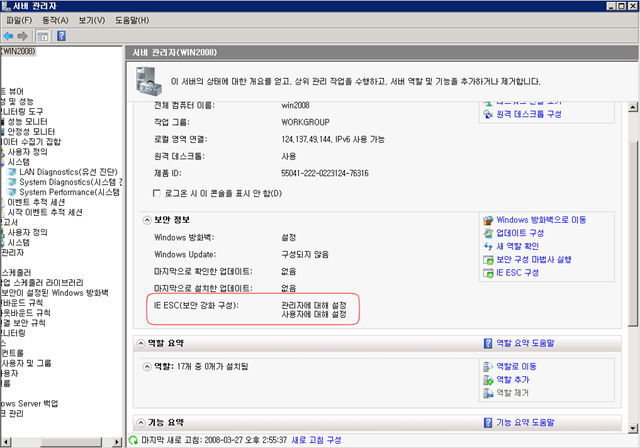This screenshot has height=448, width=640.
Task: Click the Back arrow toolbar icon
Action: (x=8, y=36)
